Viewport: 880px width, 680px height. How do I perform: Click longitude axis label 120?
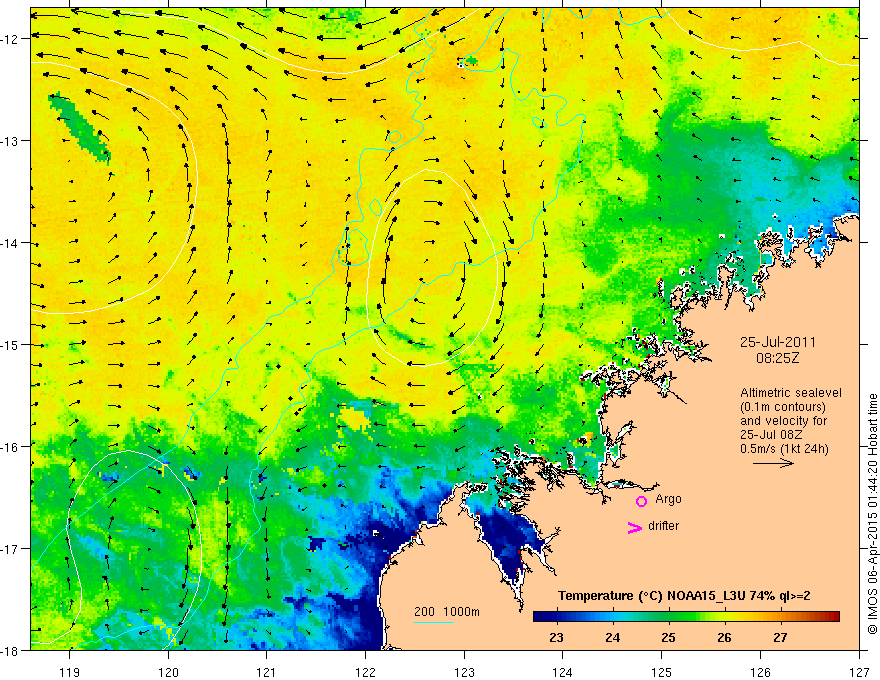(x=168, y=672)
